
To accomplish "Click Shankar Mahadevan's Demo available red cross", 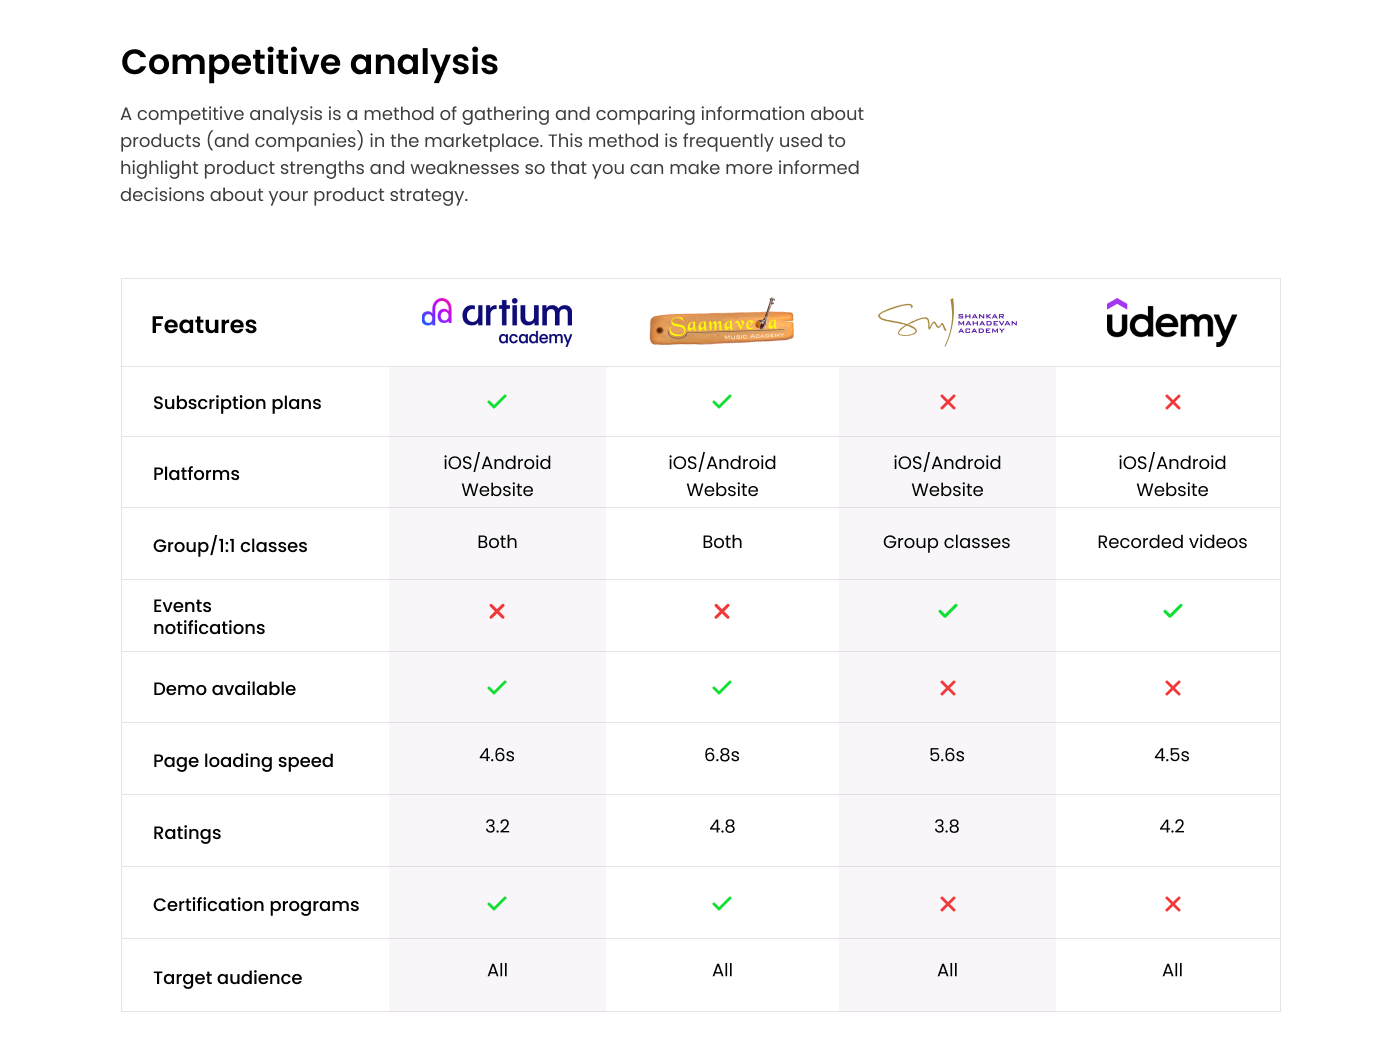I will coord(948,688).
